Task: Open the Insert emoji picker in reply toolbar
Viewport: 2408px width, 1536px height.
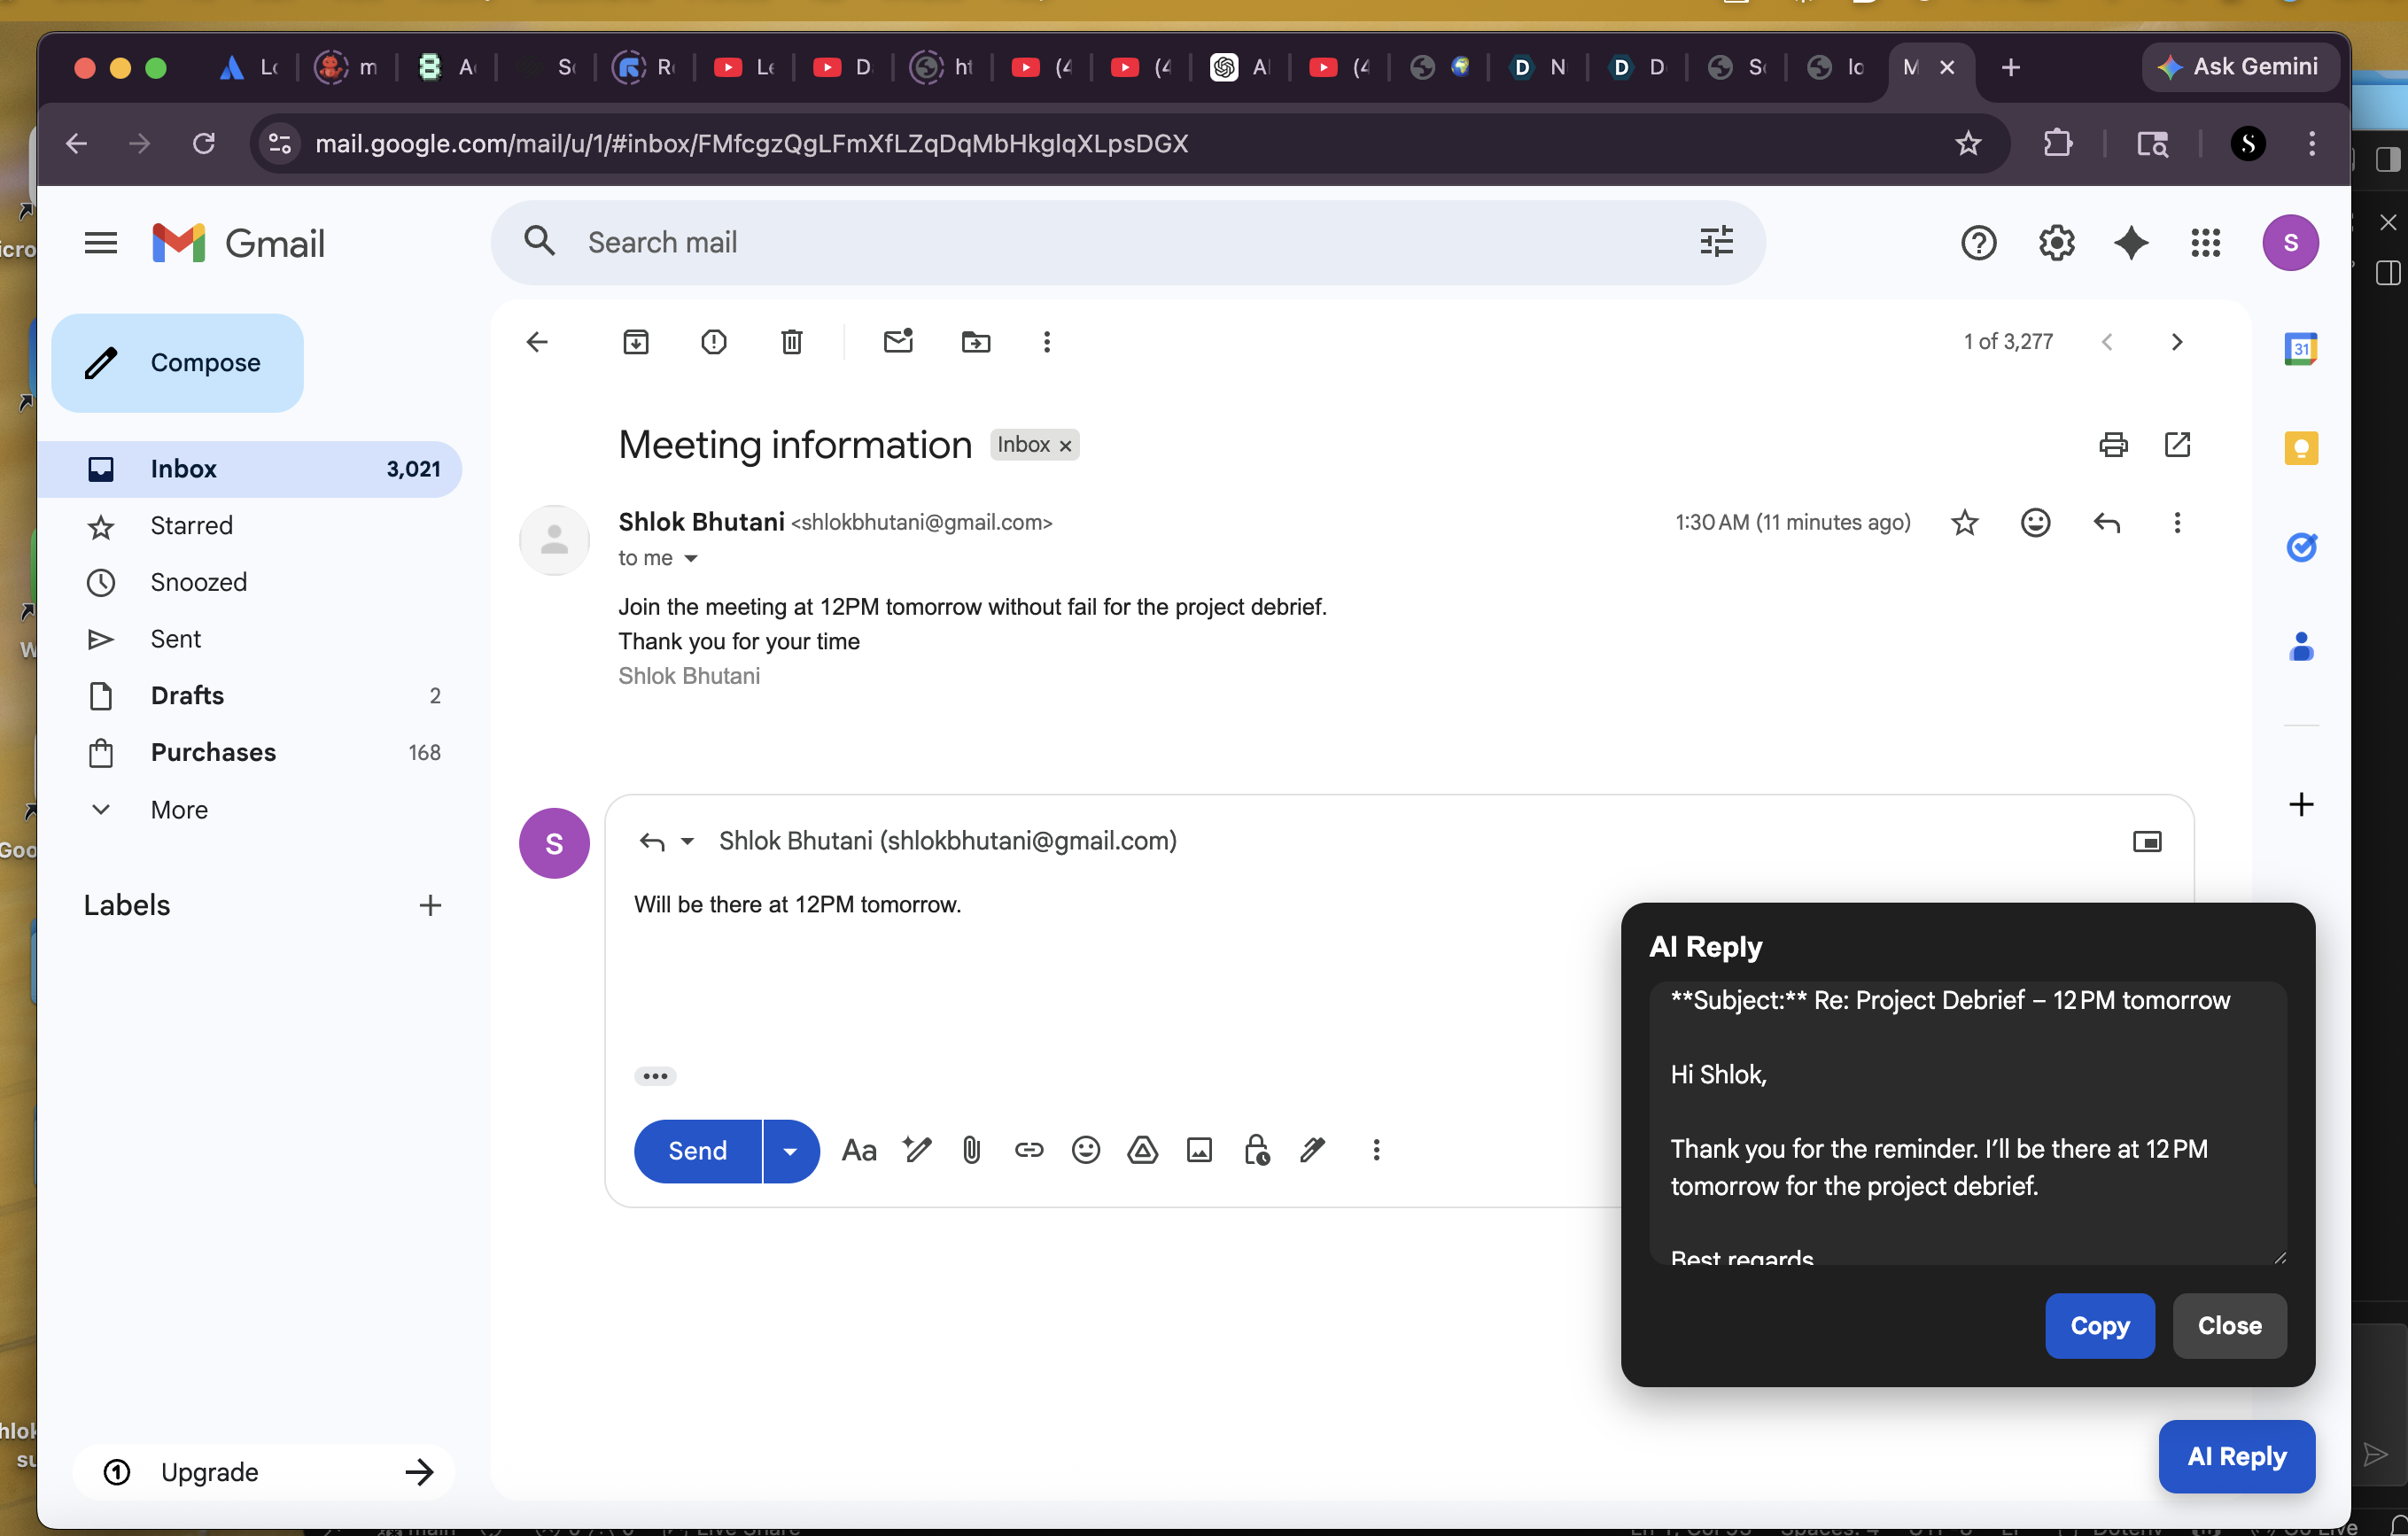Action: (1085, 1150)
